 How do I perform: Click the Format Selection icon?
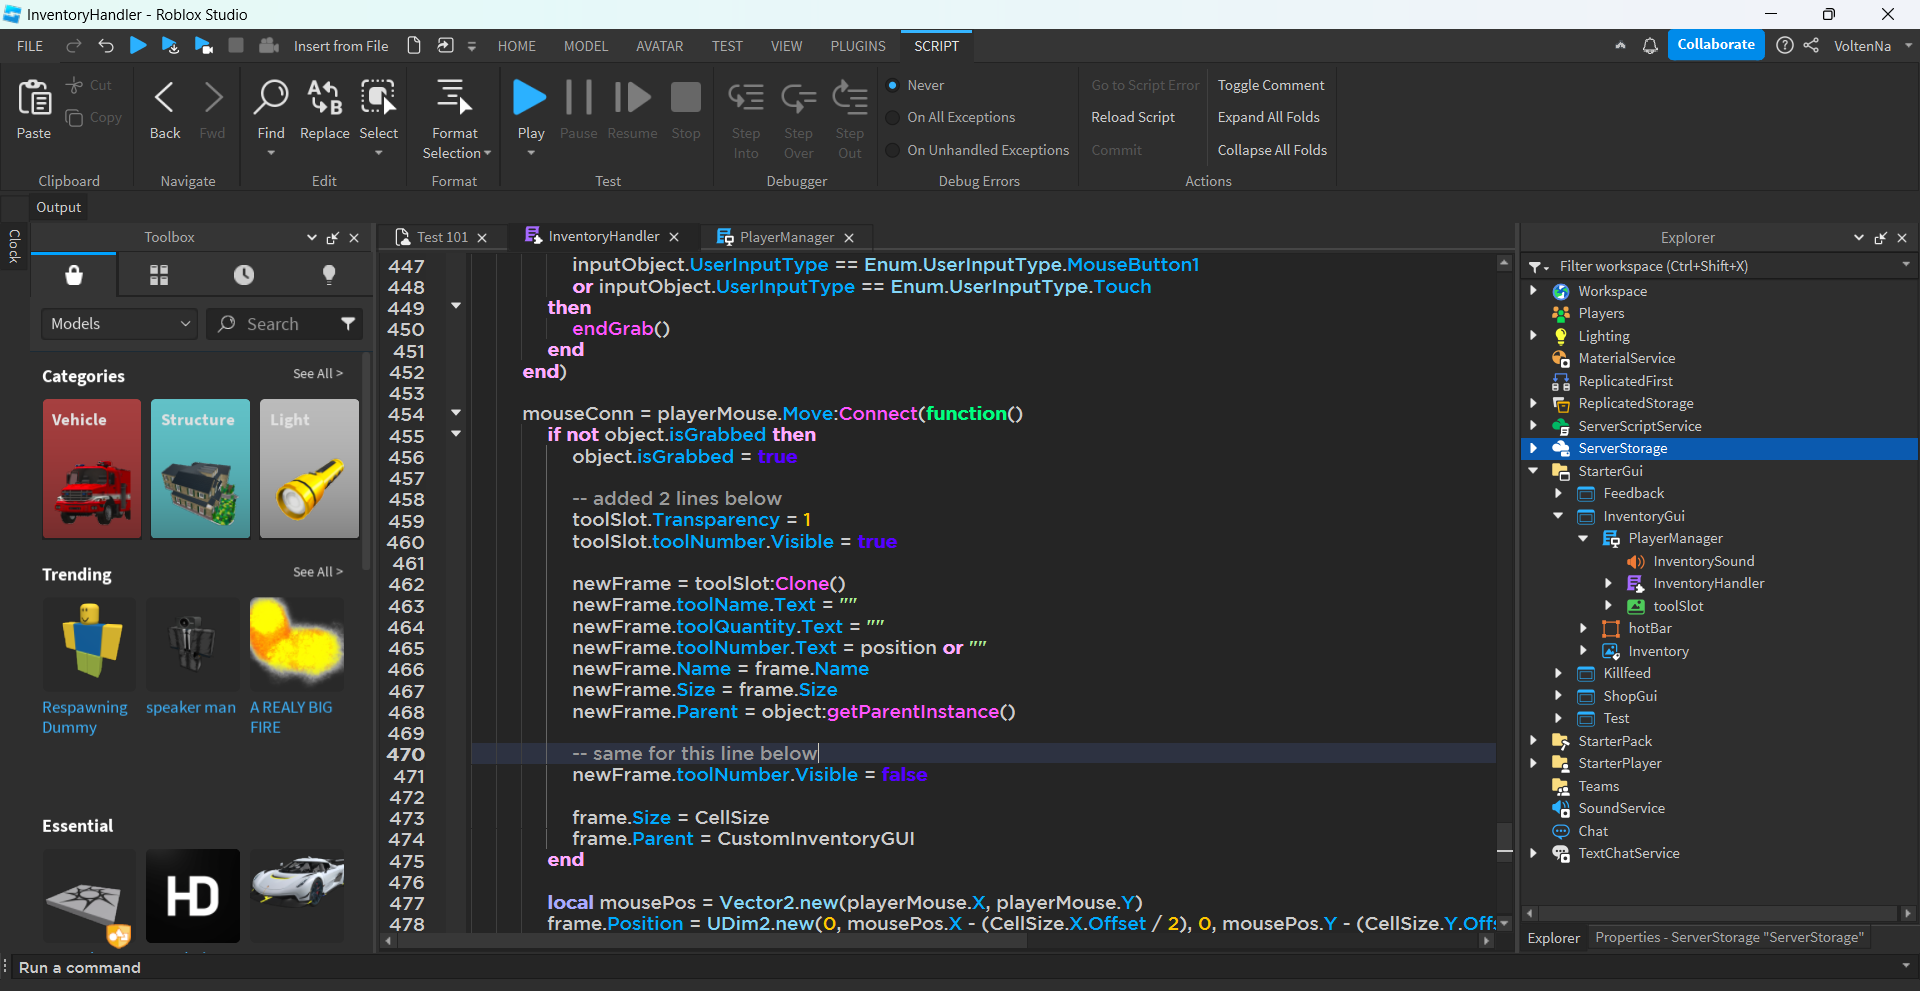click(454, 97)
